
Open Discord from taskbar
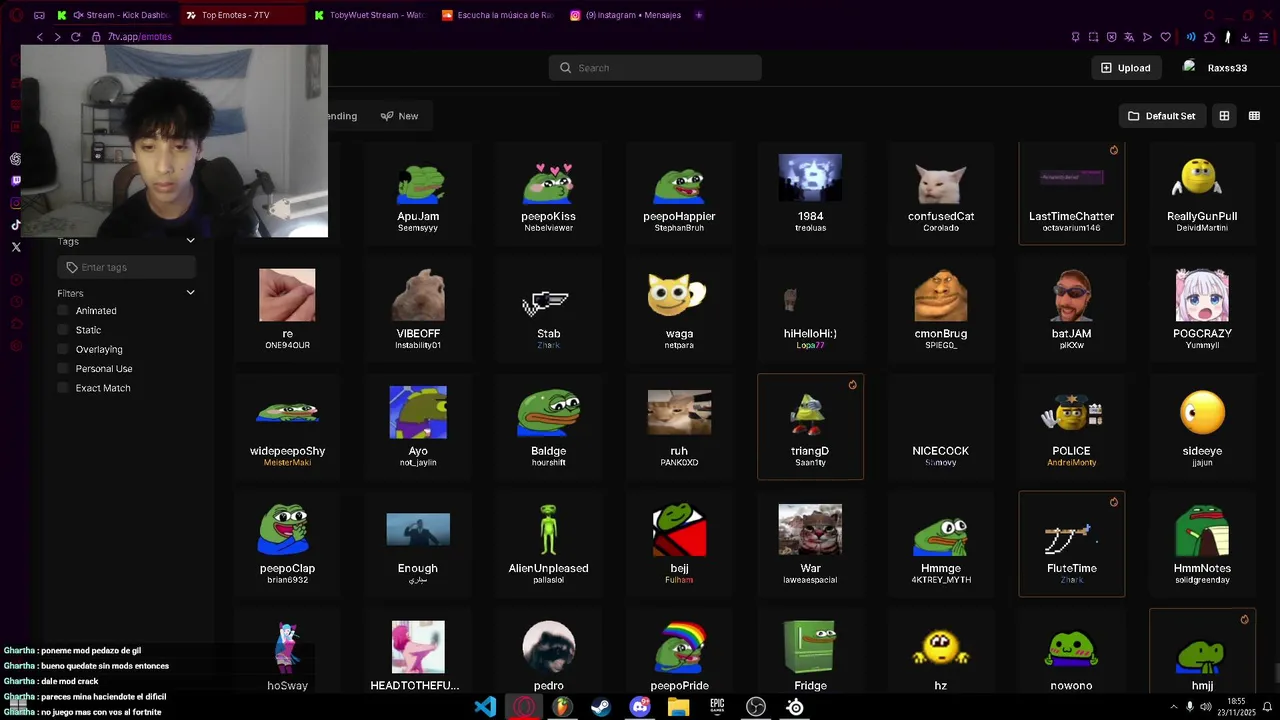[x=640, y=707]
